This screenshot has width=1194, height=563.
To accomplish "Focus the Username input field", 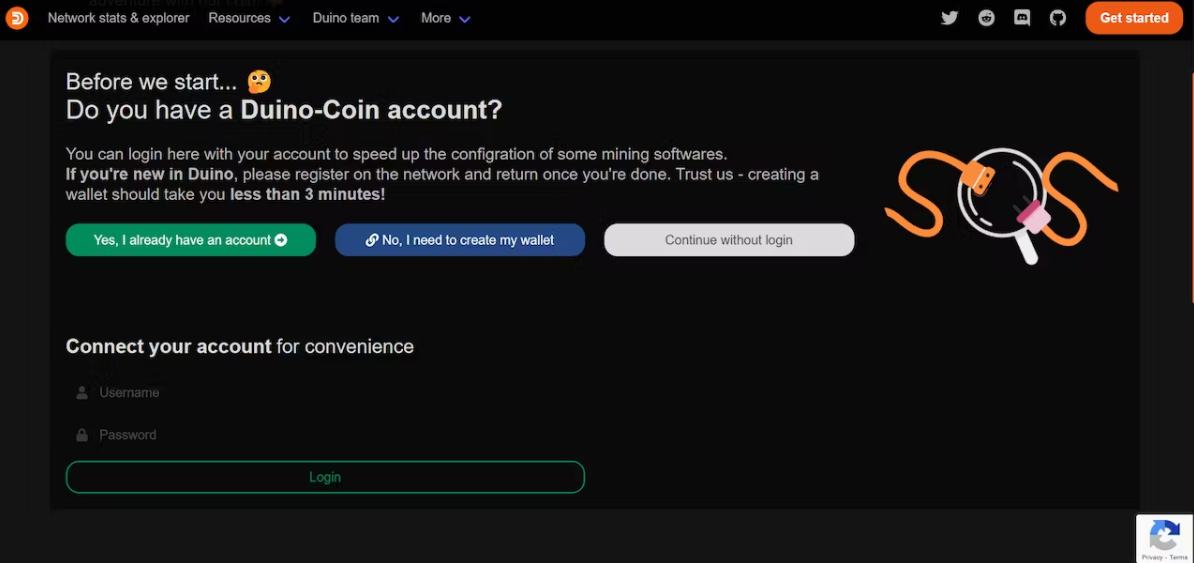I will coord(330,393).
